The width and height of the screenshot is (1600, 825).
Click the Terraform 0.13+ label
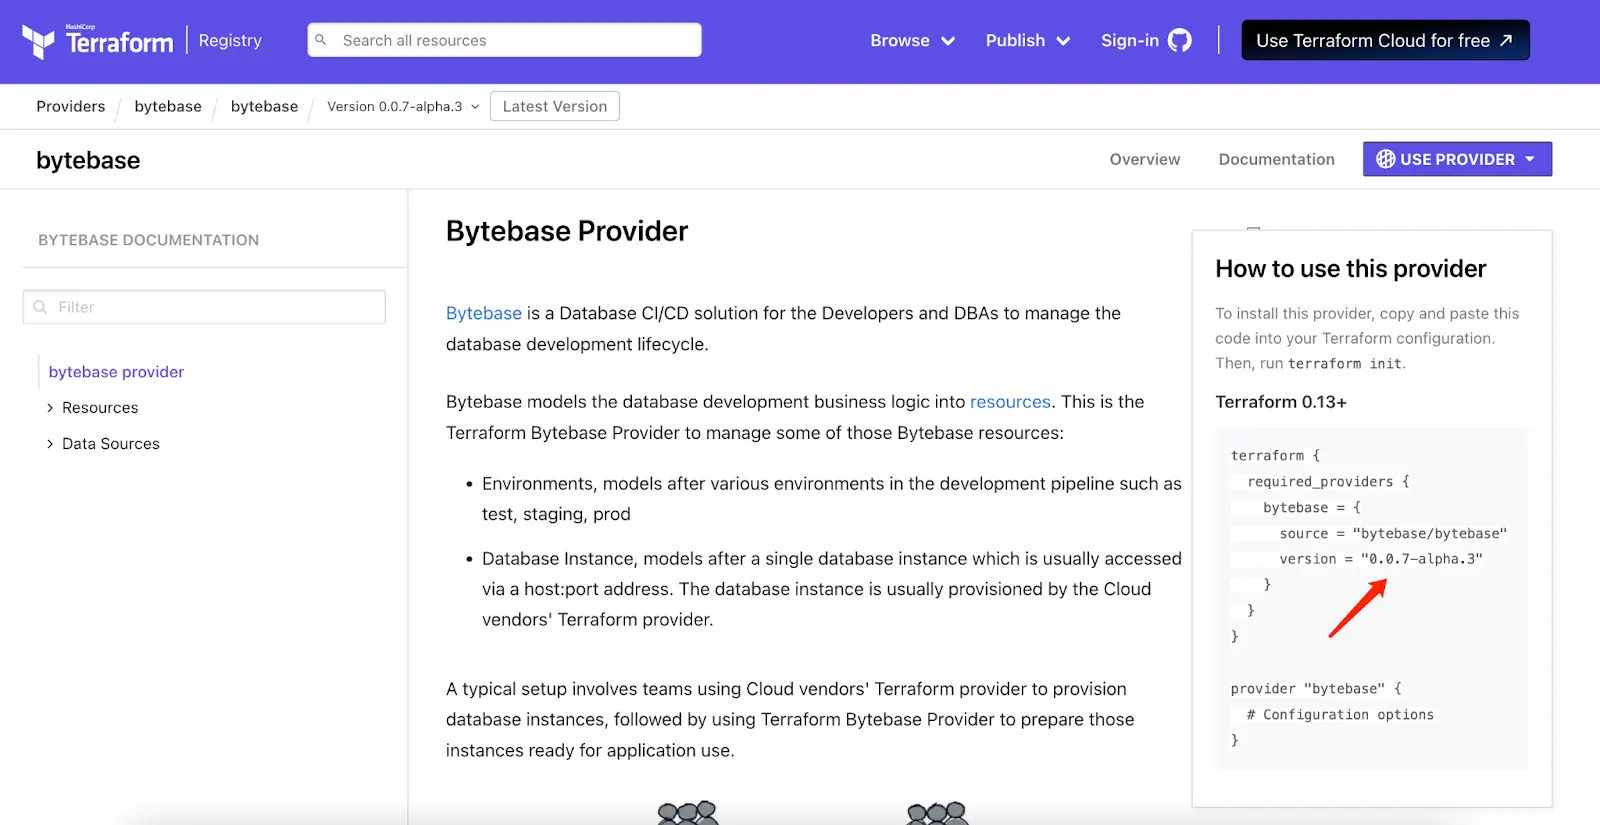pos(1281,402)
